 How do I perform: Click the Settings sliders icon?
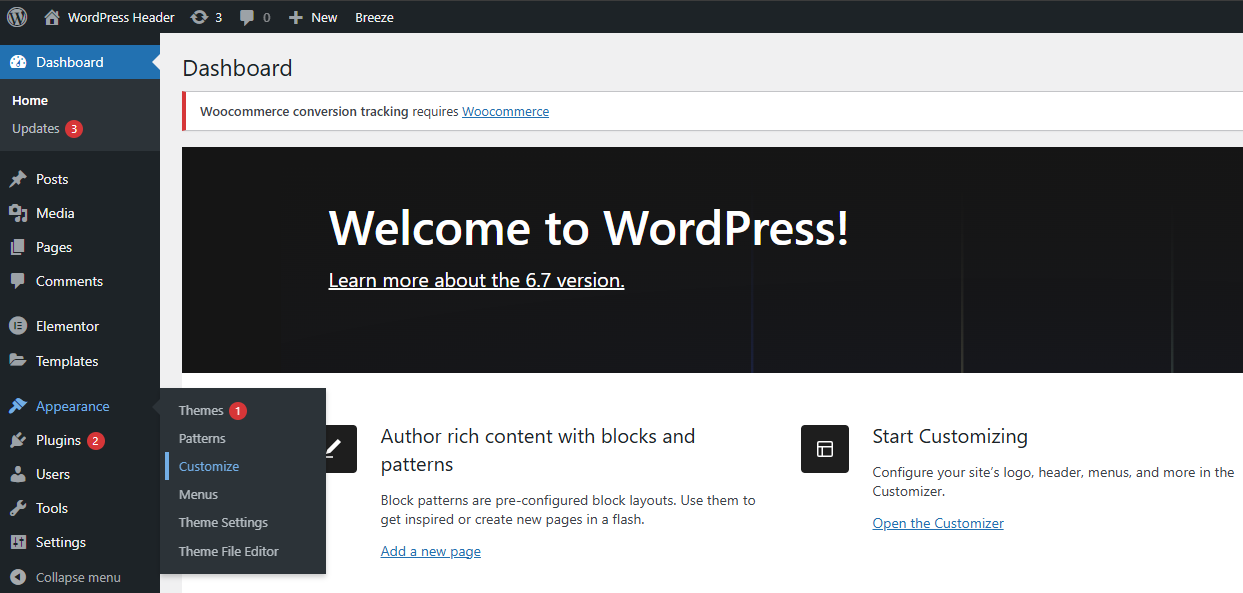pyautogui.click(x=18, y=542)
